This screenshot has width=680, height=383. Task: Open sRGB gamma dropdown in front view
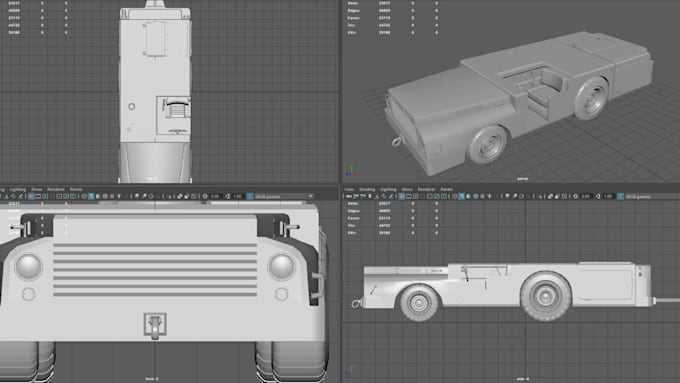(284, 196)
